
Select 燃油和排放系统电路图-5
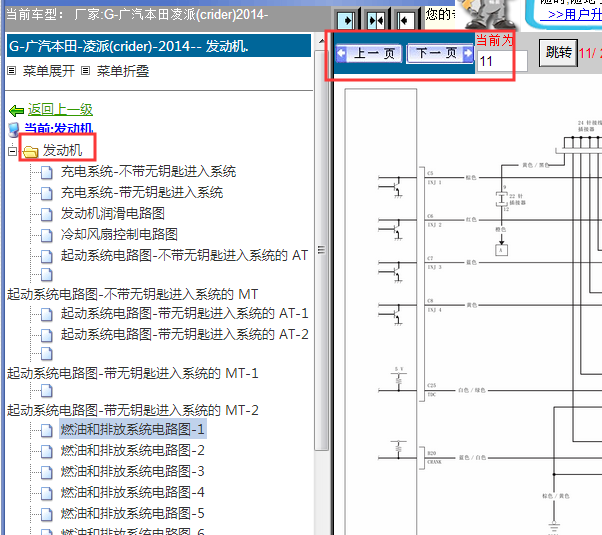pos(132,514)
